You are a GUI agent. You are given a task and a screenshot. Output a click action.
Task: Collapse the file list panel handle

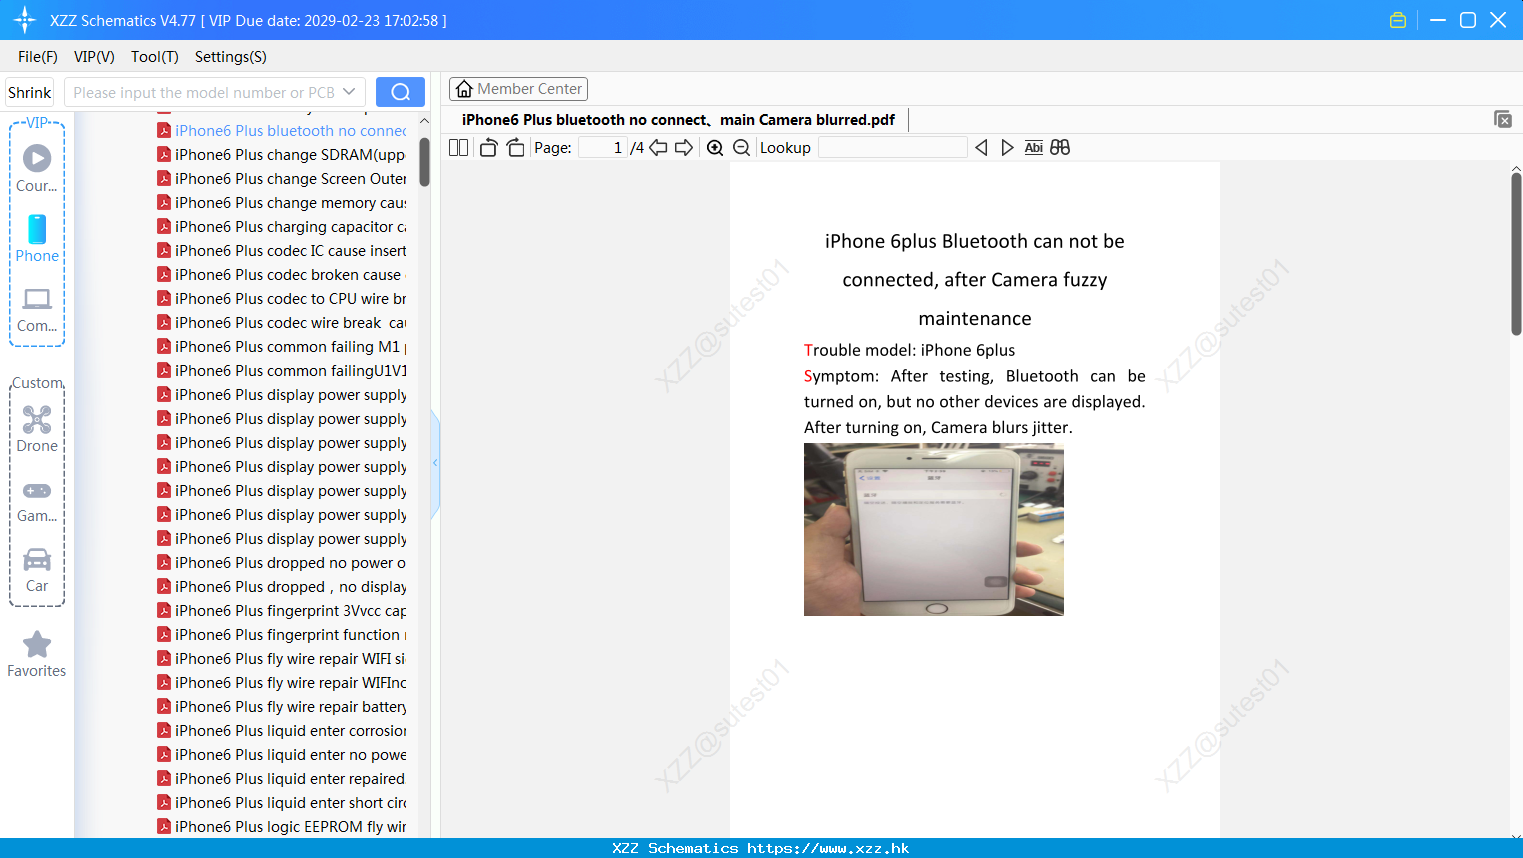(x=435, y=463)
